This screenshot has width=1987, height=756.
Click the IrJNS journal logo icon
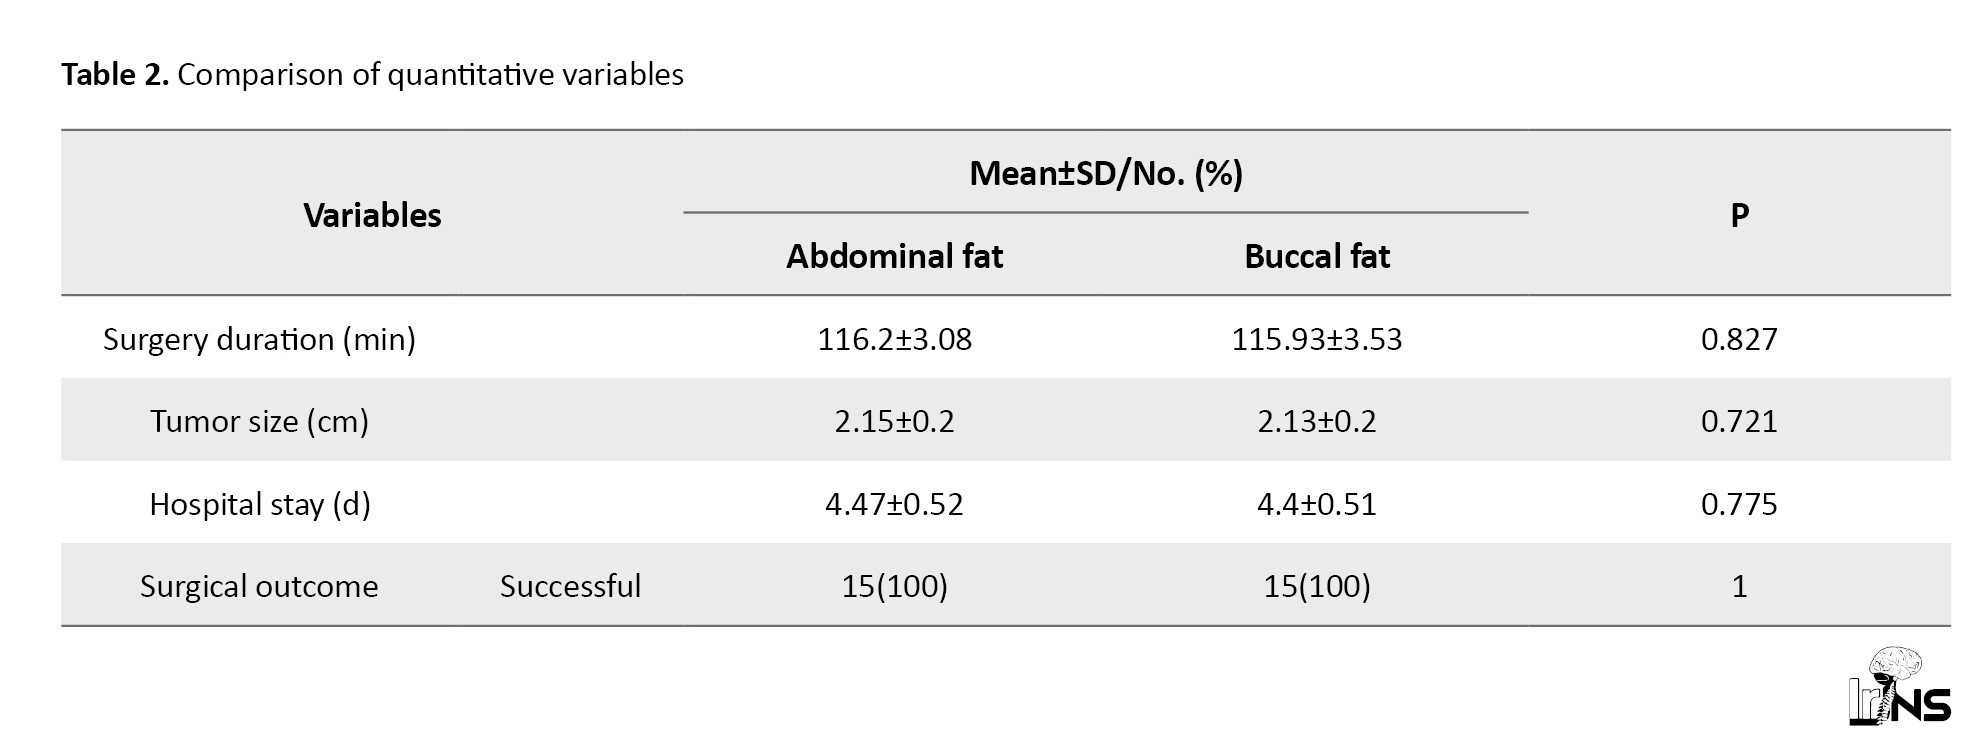(1900, 686)
